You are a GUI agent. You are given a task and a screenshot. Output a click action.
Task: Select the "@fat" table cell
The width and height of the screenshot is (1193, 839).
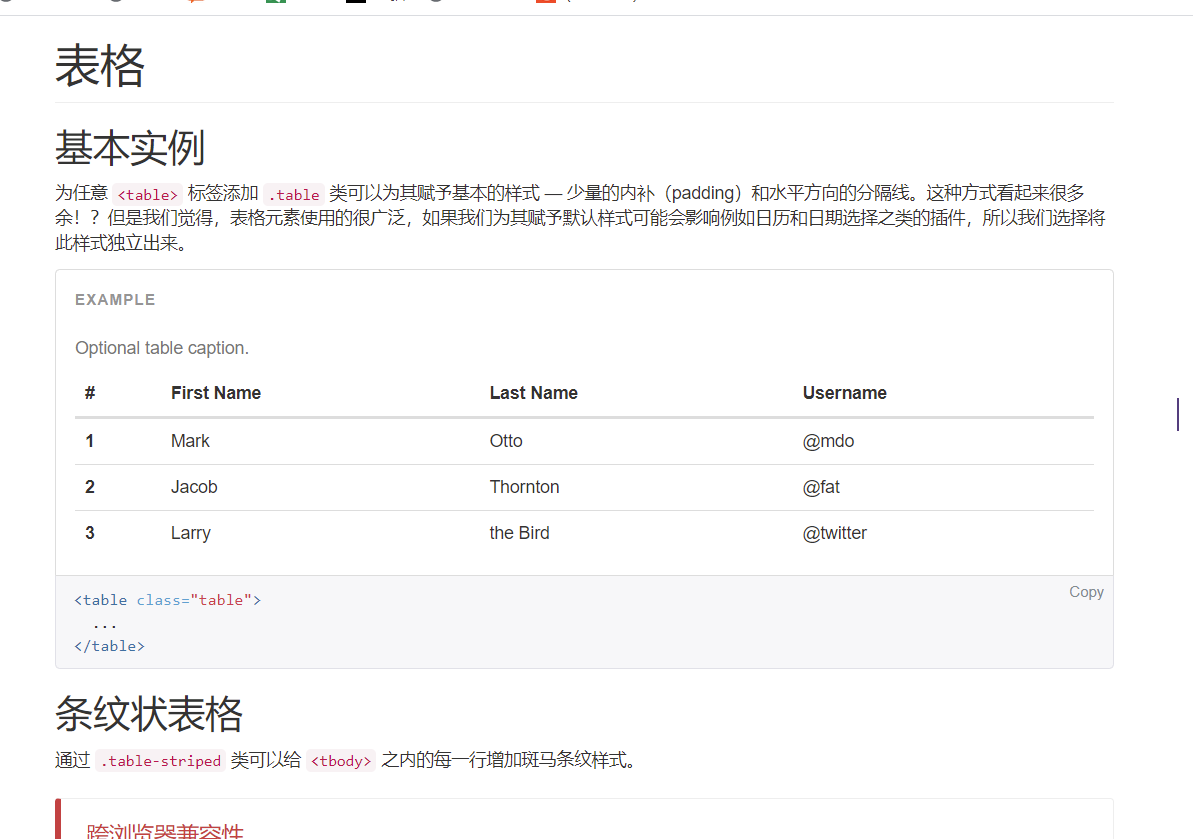821,487
